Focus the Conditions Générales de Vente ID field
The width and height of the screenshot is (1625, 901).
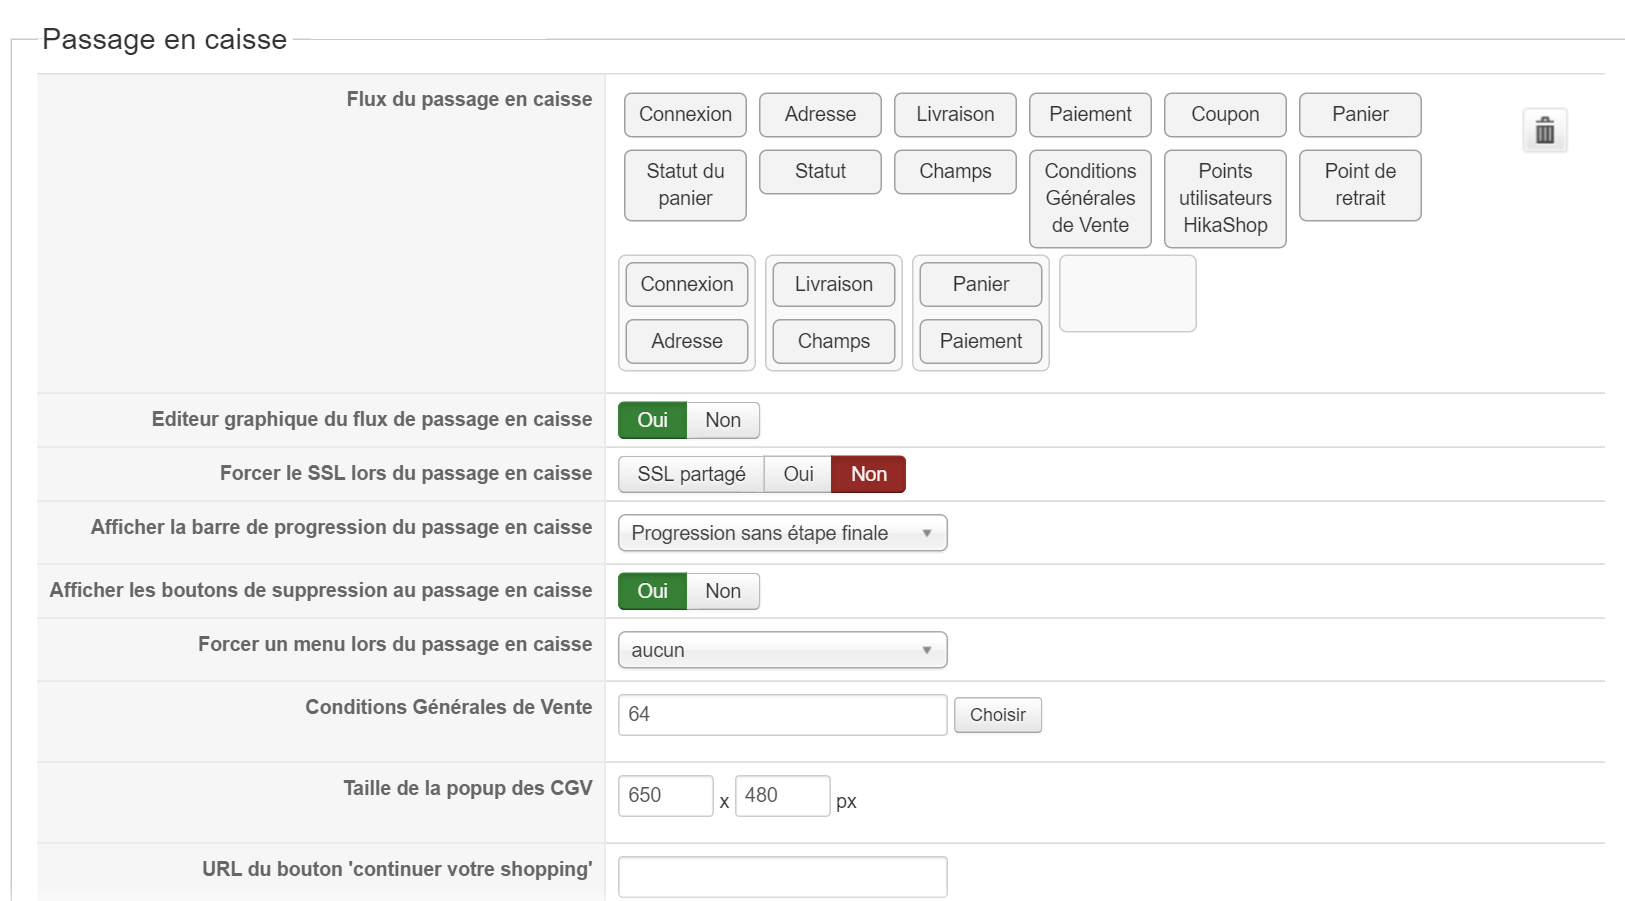click(x=782, y=715)
